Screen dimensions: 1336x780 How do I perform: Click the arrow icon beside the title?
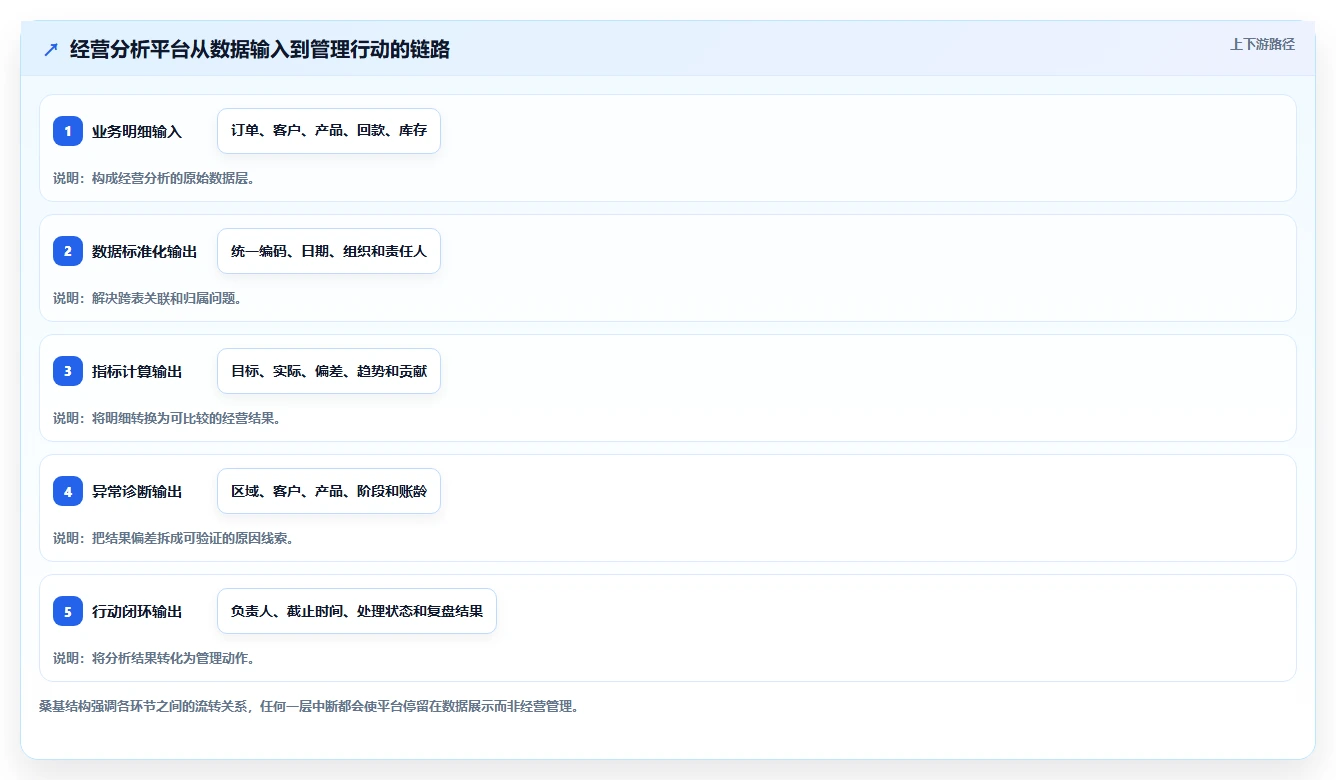[x=51, y=49]
